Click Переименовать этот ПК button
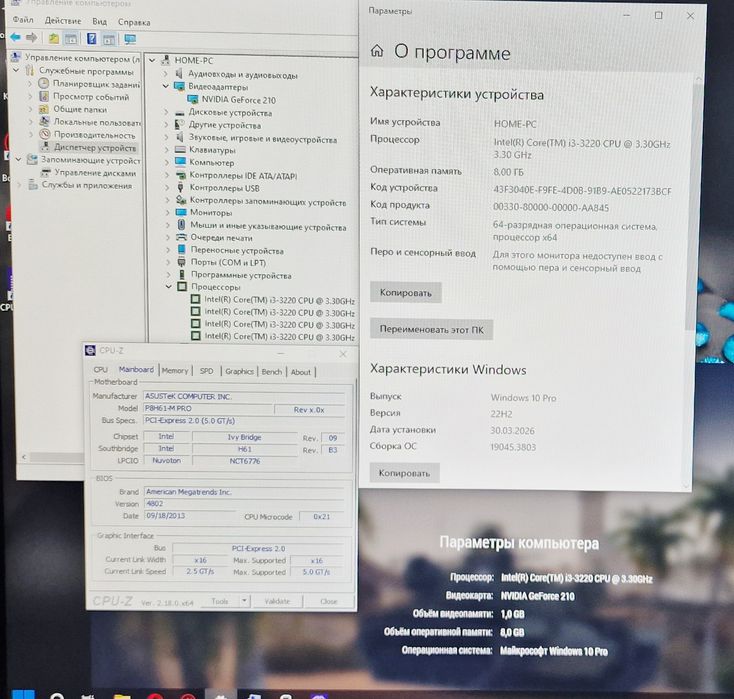Screen dimensions: 734x699 tap(431, 330)
